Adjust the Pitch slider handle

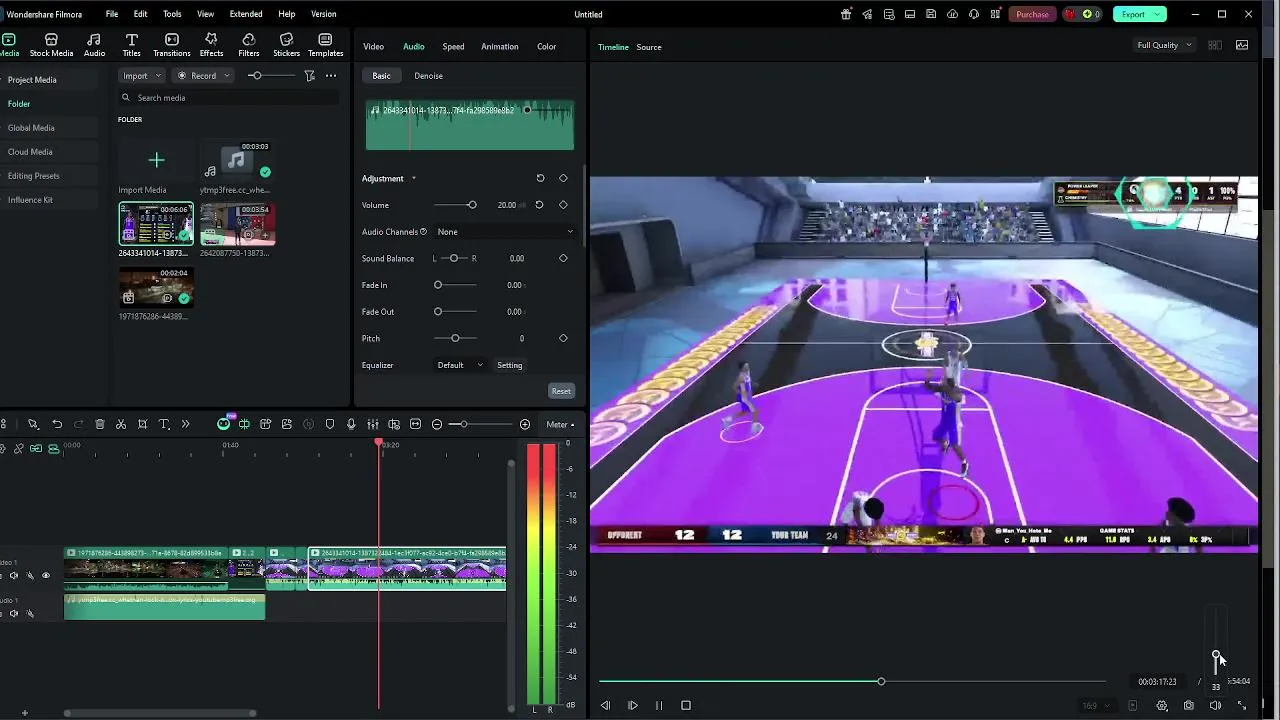[x=455, y=338]
